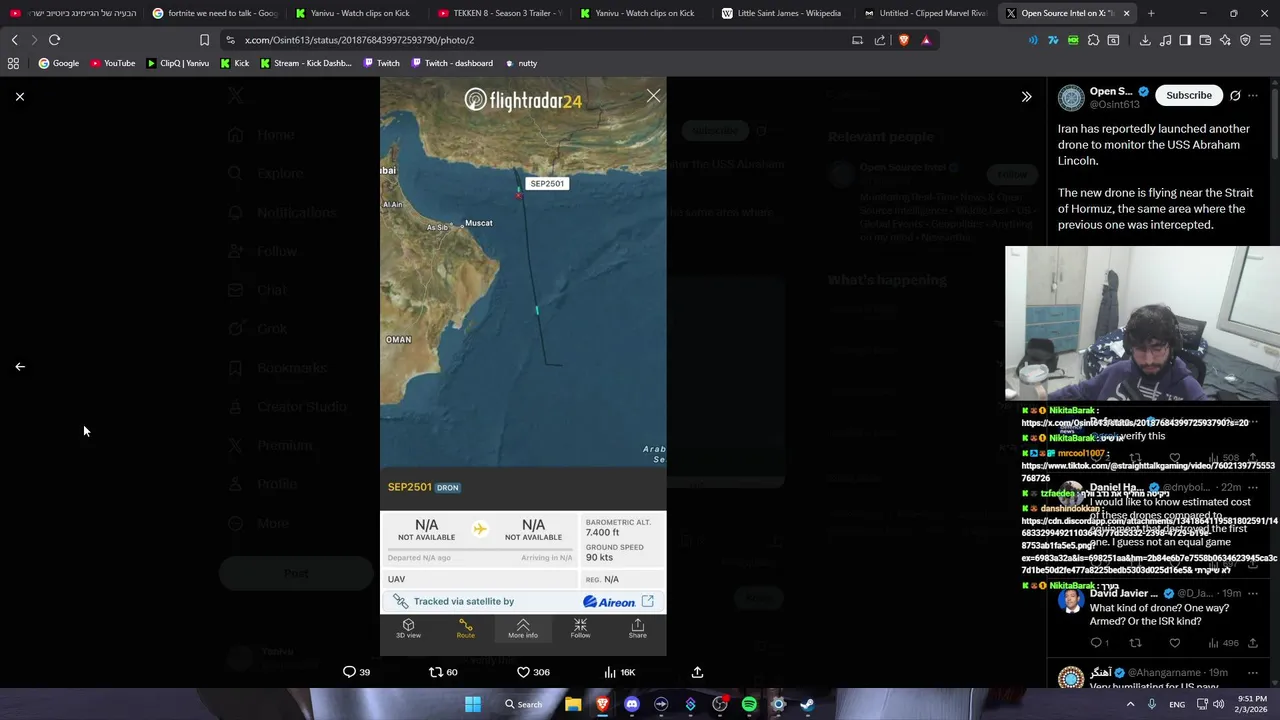Image resolution: width=1280 pixels, height=720 pixels.
Task: Open Discord from the taskbar
Action: coord(631,704)
